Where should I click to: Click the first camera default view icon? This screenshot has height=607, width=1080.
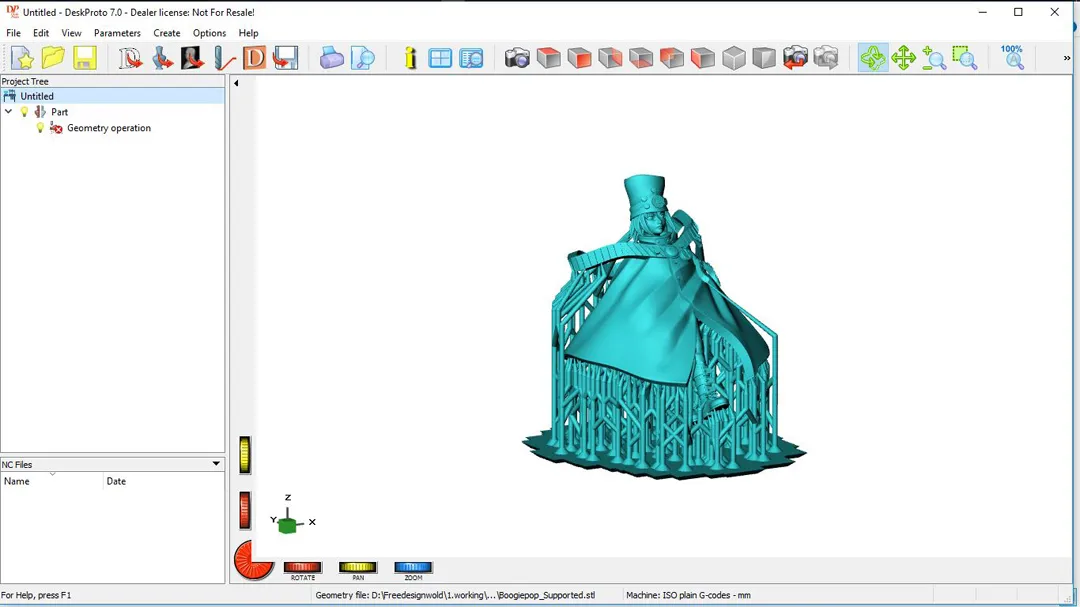click(517, 58)
